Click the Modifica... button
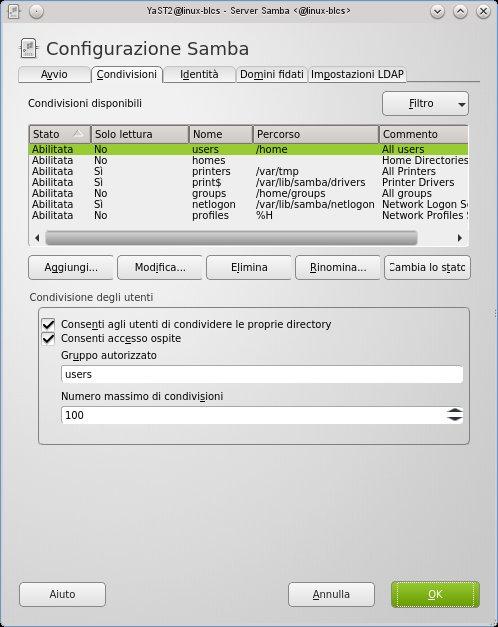 (160, 268)
